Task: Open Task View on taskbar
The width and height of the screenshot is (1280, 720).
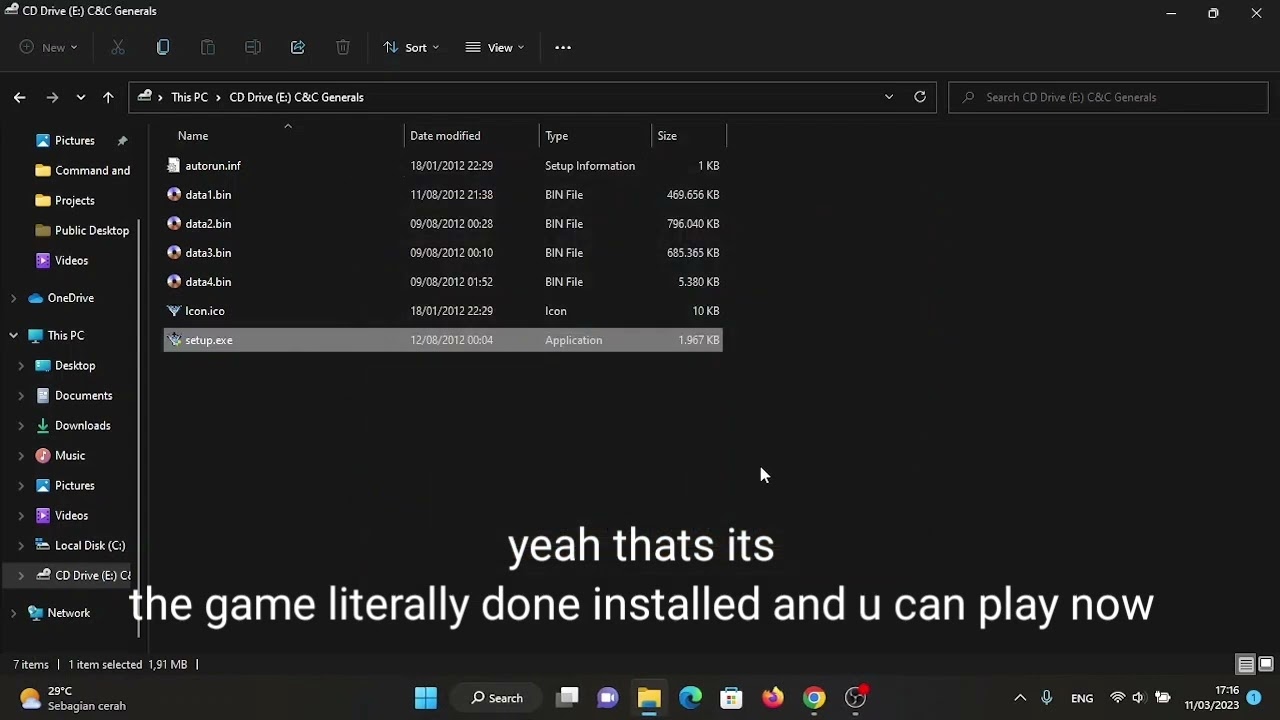Action: (568, 698)
